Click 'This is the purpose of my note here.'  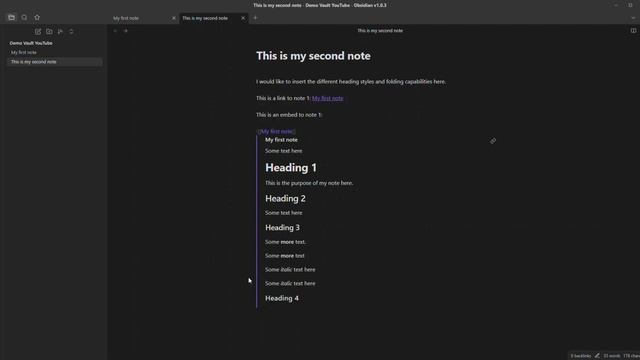pyautogui.click(x=309, y=183)
